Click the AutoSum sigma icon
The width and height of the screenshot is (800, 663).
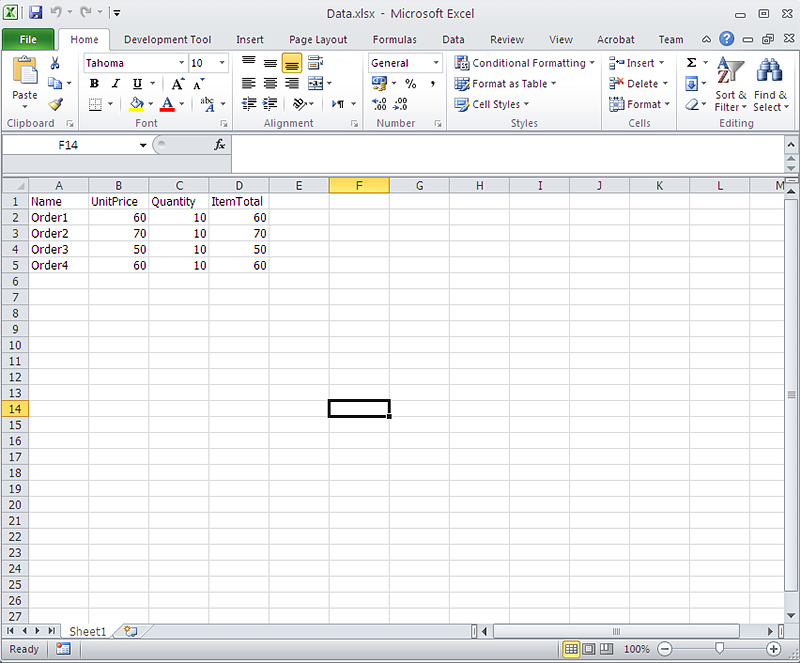click(691, 63)
